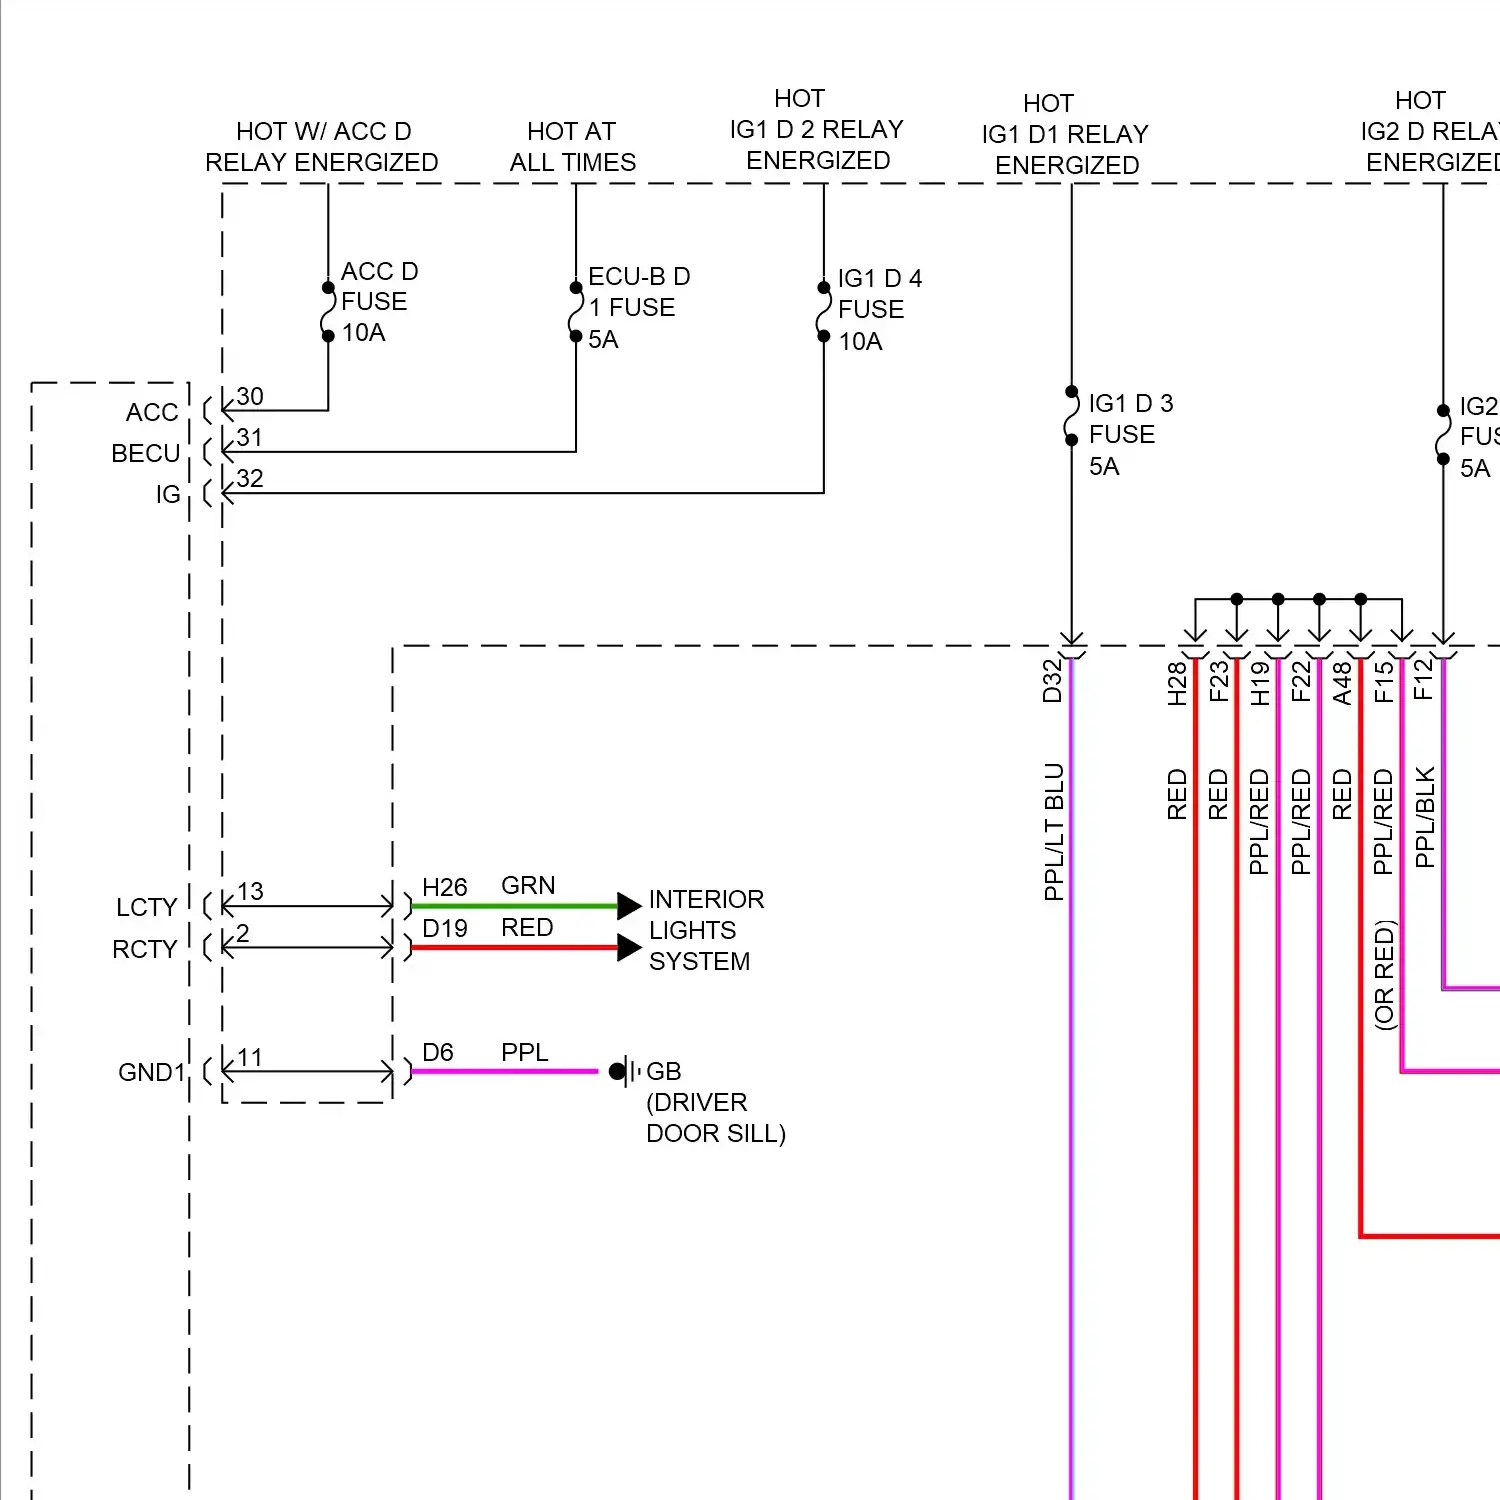1500x1500 pixels.
Task: Click the ECU-B D 1 fuse symbol
Action: click(575, 312)
